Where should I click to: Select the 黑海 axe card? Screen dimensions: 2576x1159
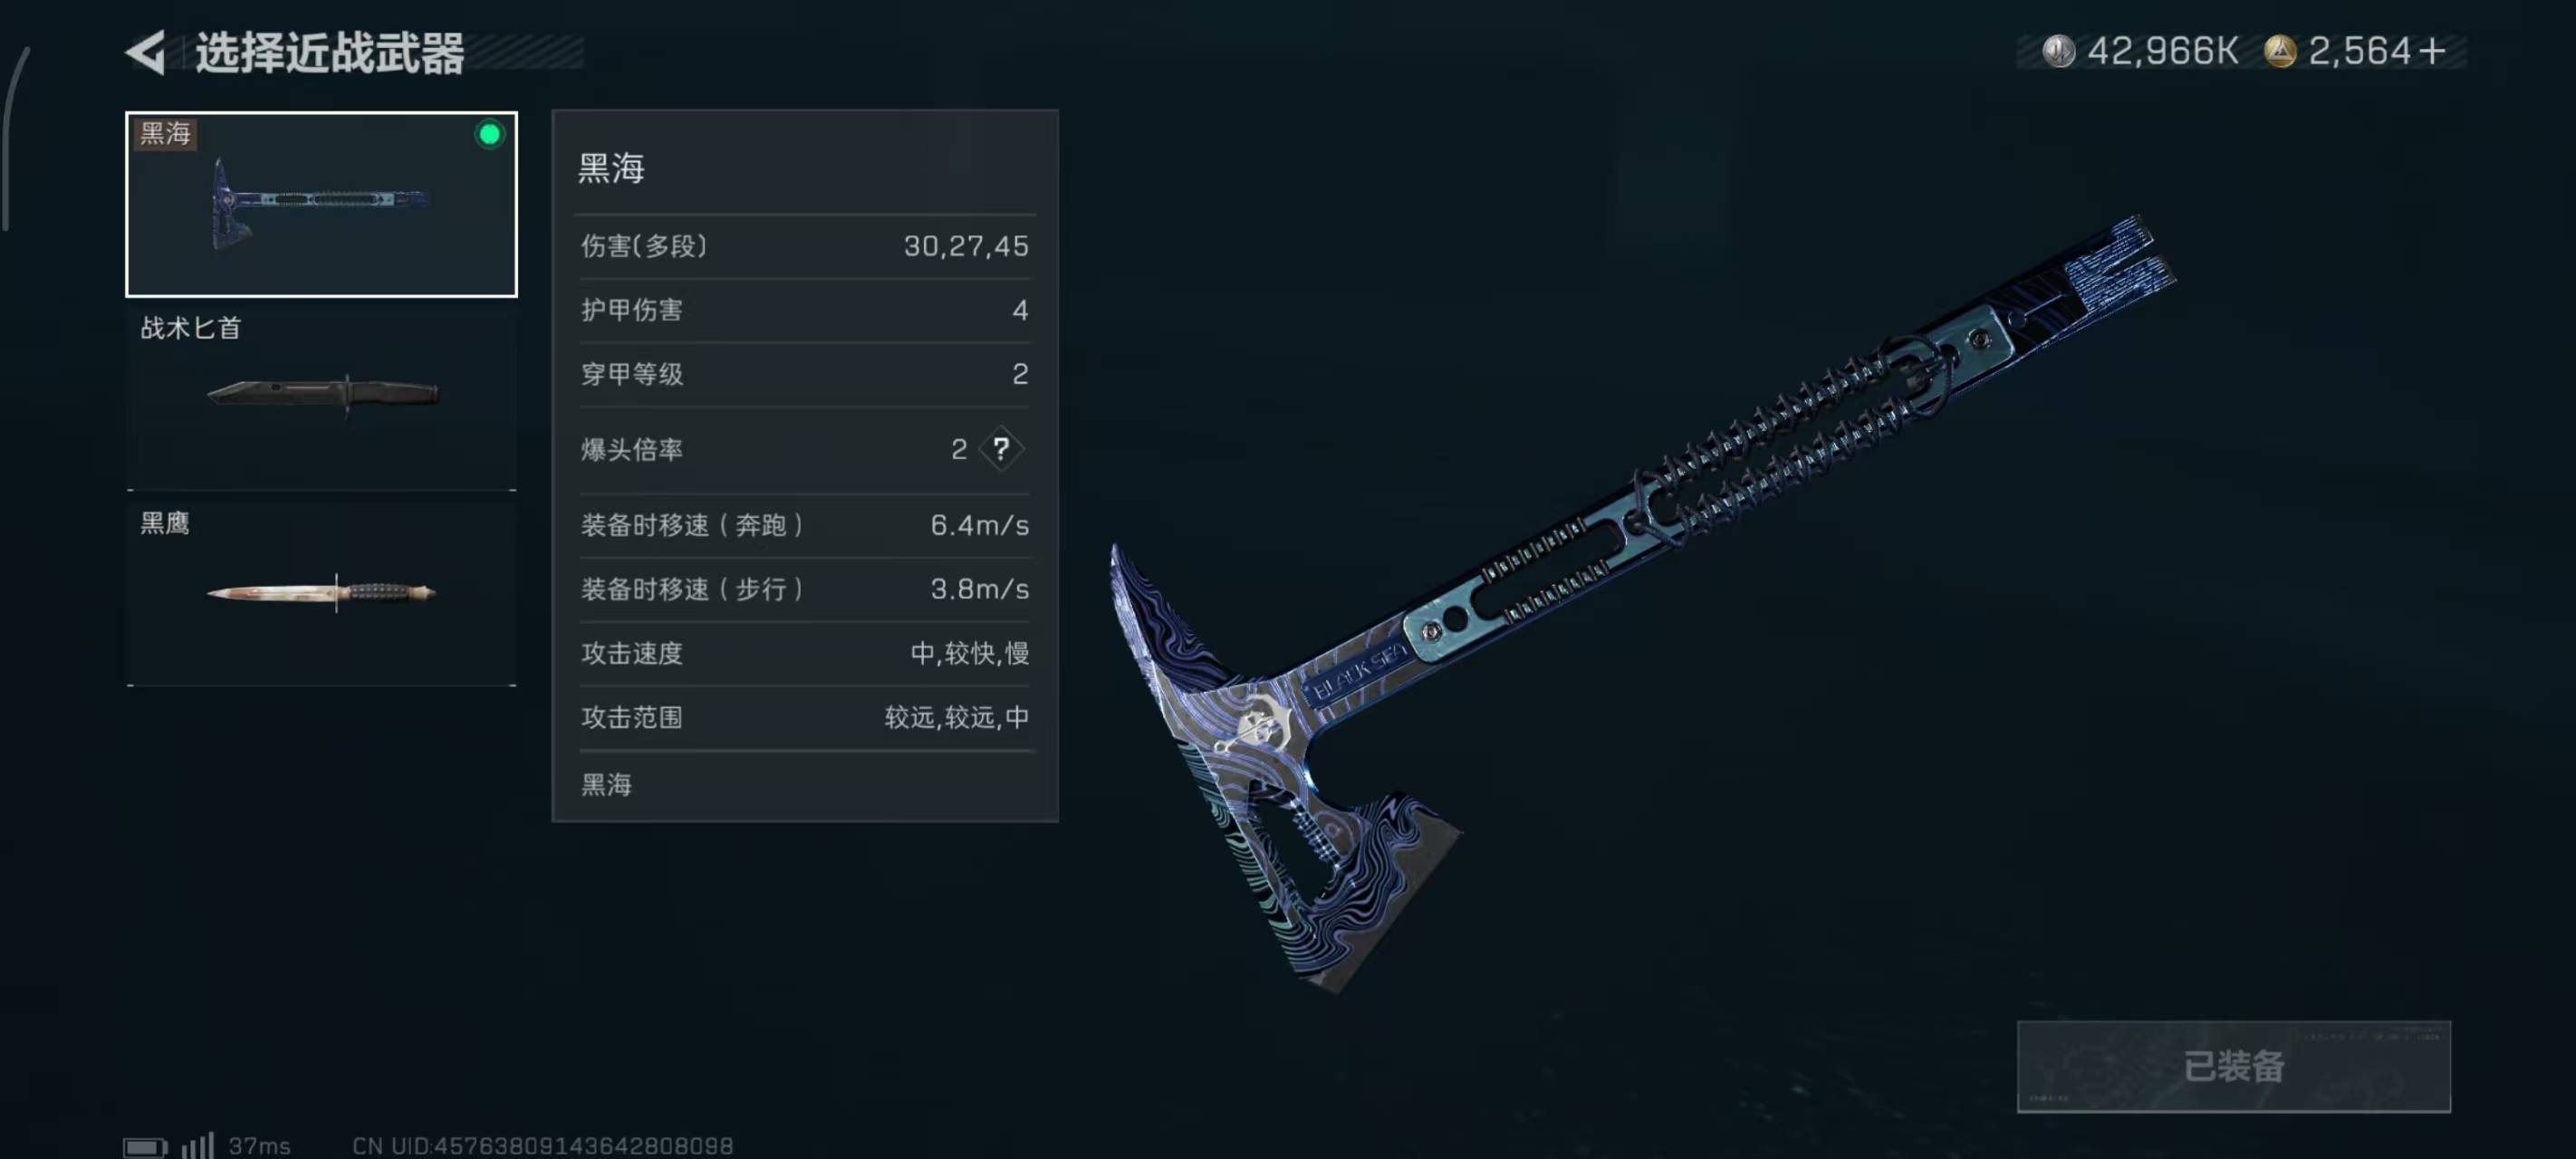[x=321, y=204]
